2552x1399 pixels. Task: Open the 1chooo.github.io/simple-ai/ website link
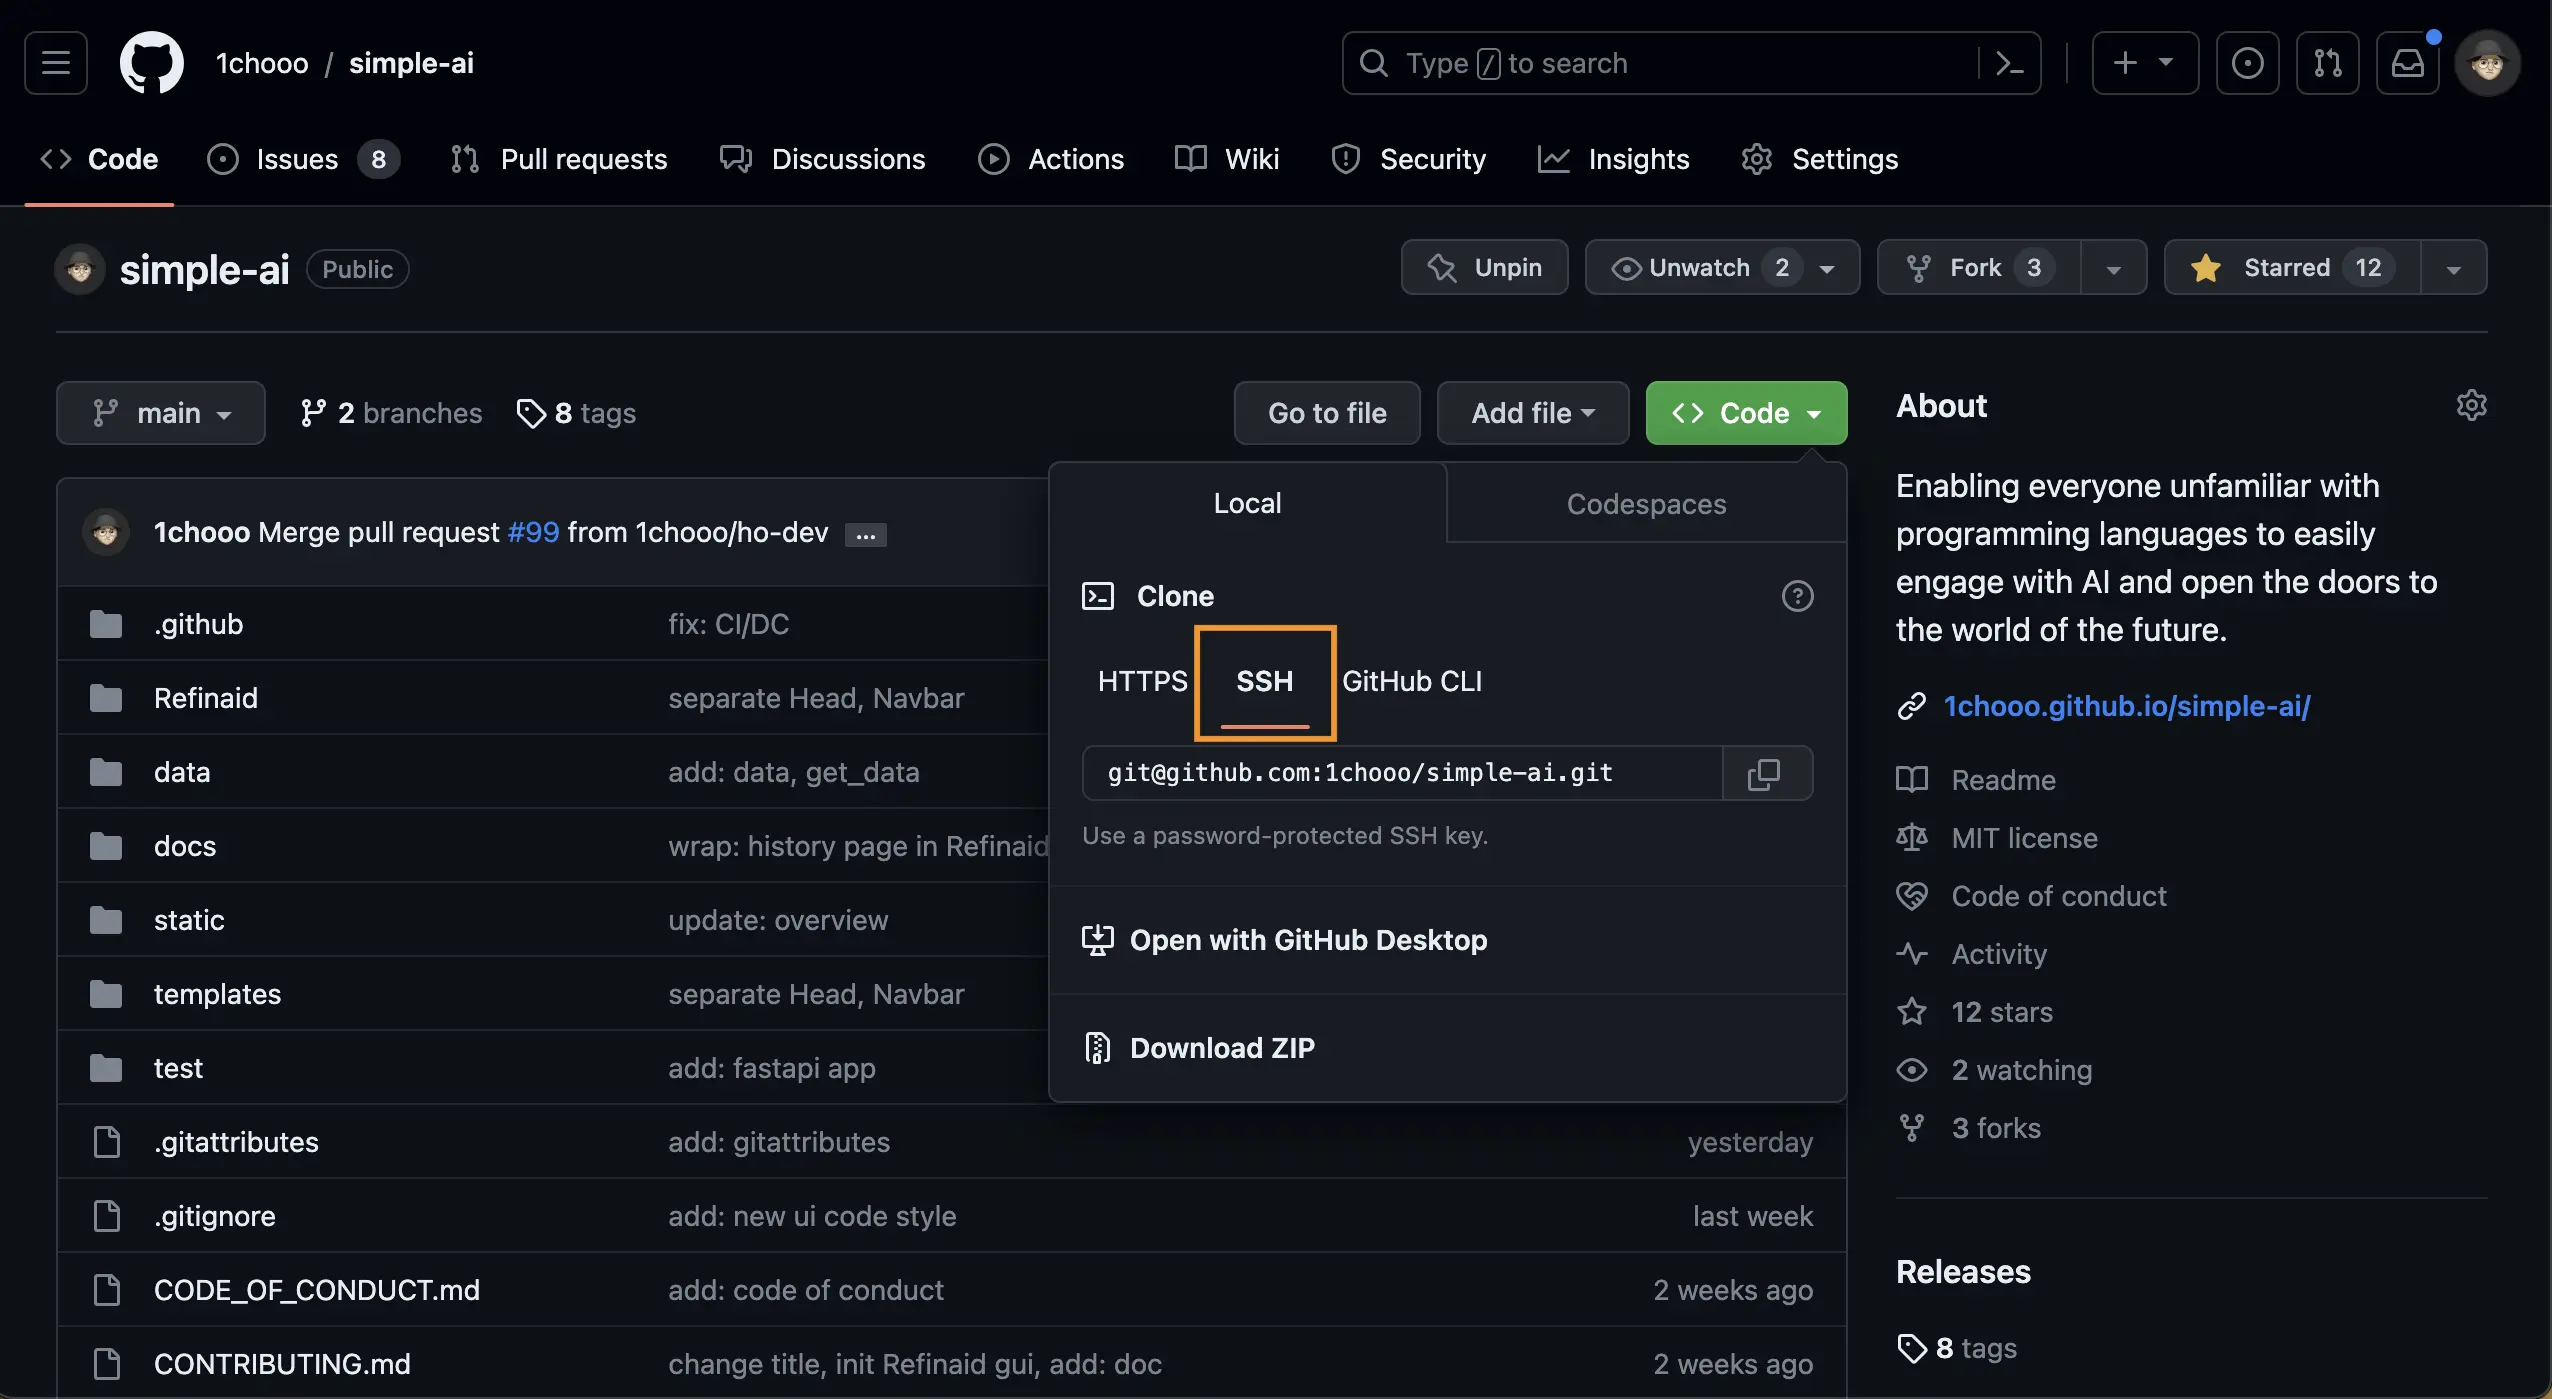point(2127,706)
